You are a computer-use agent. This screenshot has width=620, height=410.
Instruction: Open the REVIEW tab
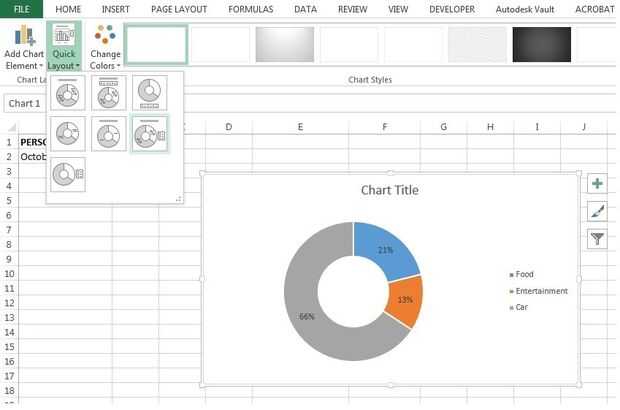pyautogui.click(x=352, y=9)
